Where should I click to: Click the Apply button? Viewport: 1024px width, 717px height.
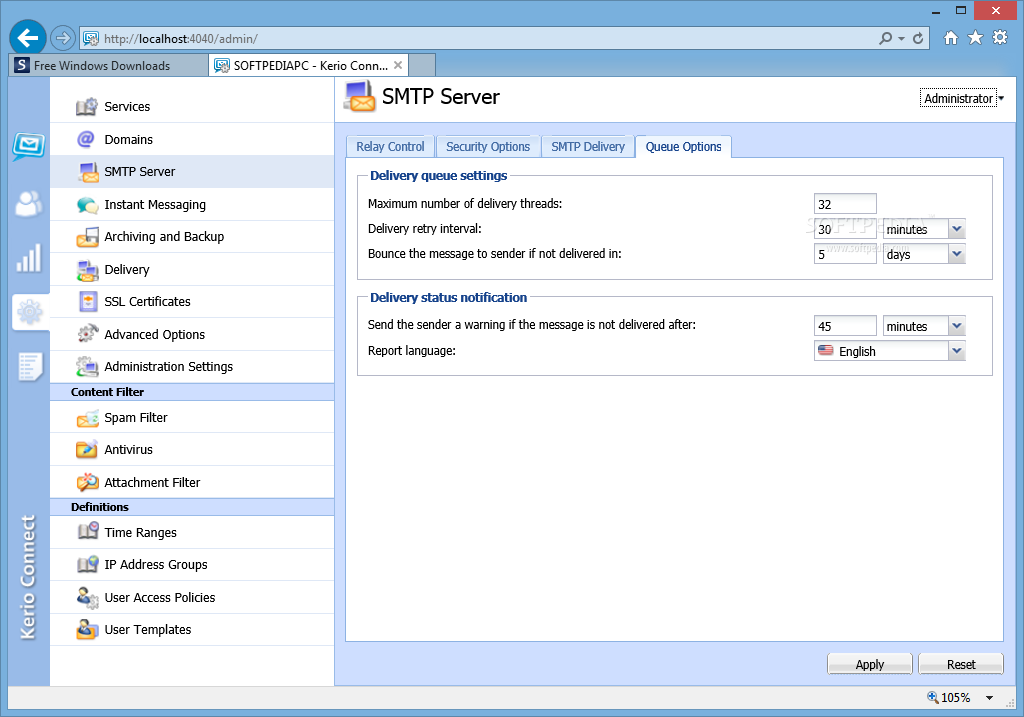(869, 664)
